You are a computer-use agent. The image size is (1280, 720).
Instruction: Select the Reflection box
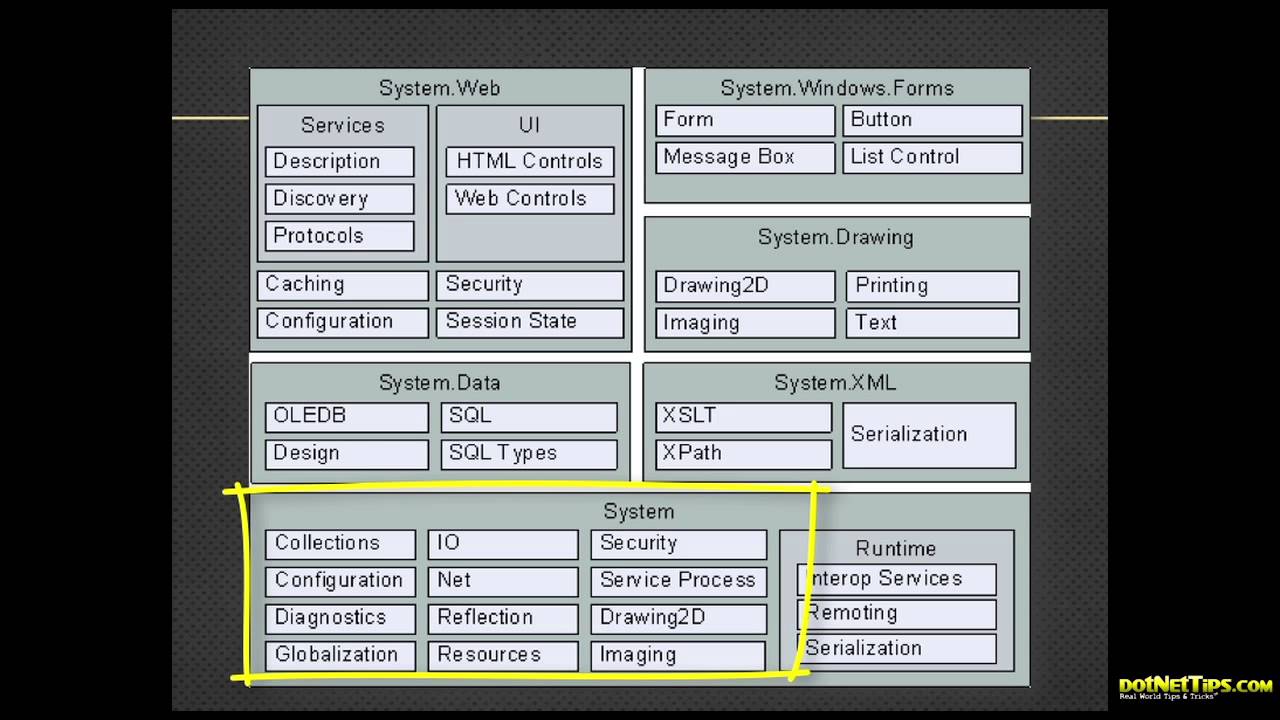(503, 618)
